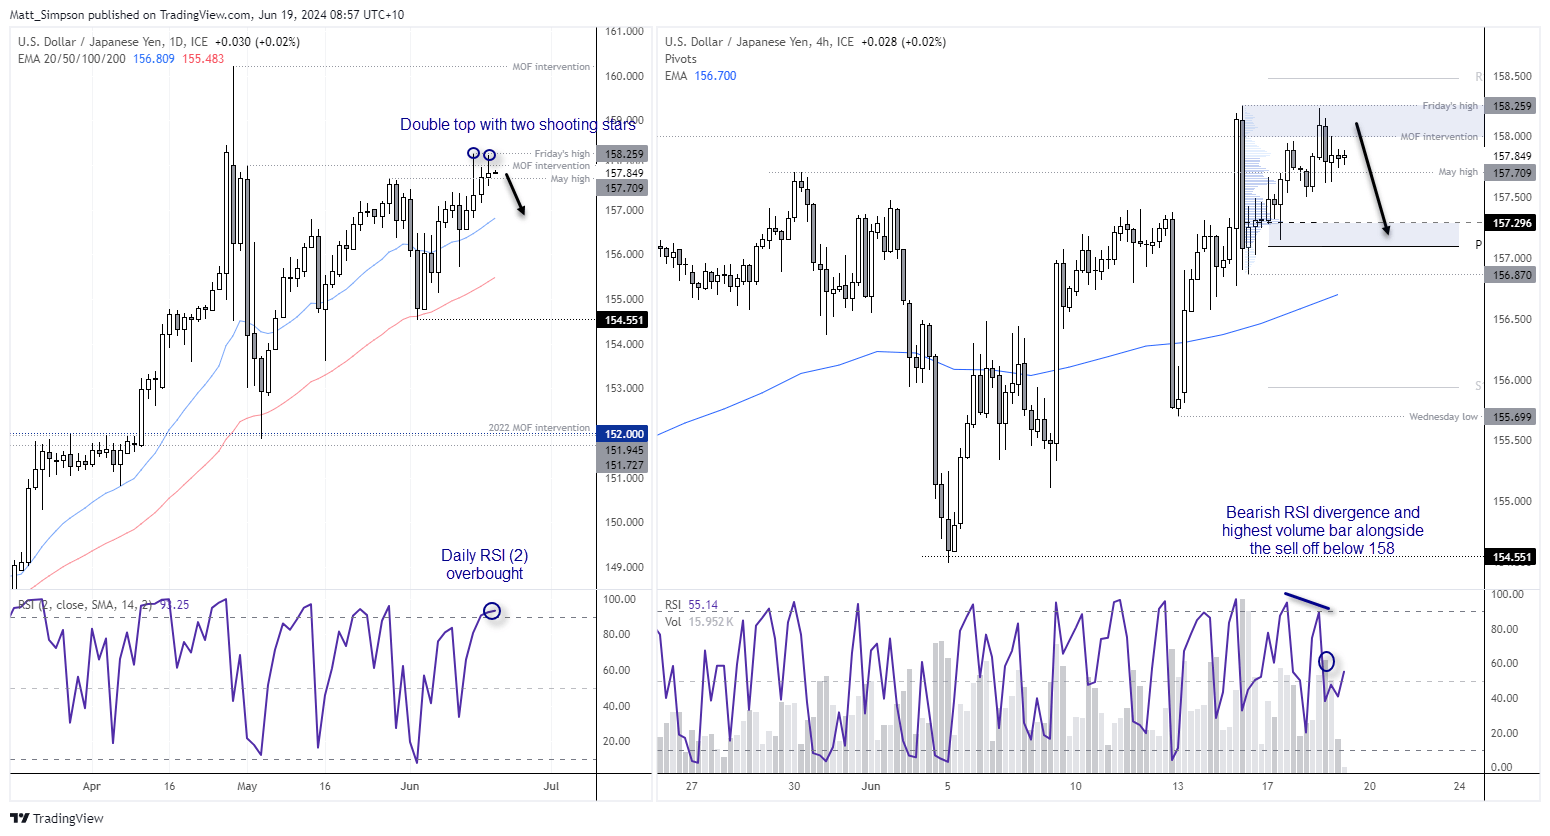Click the 149.000 level on daily price axis
The height and width of the screenshot is (836, 1550).
click(624, 567)
